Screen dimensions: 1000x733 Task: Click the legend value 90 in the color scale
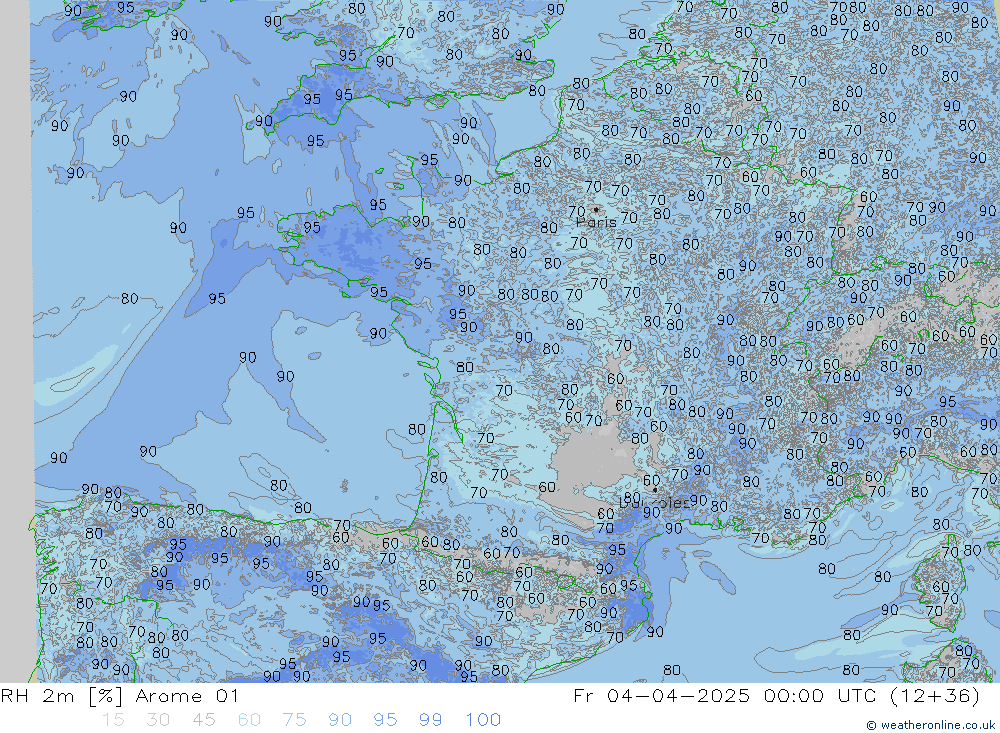coord(340,720)
